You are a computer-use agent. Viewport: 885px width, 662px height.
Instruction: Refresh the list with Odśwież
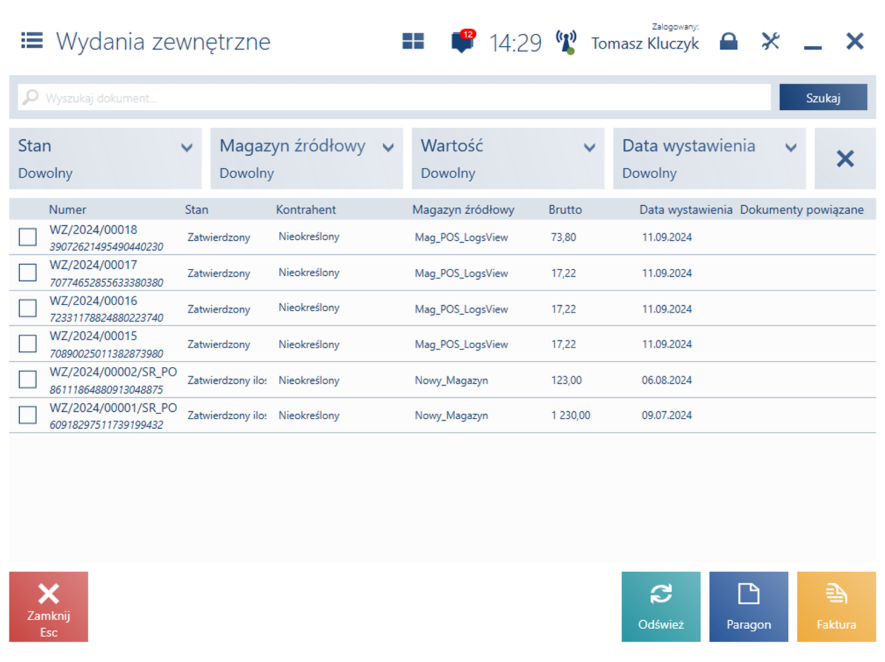pos(661,606)
